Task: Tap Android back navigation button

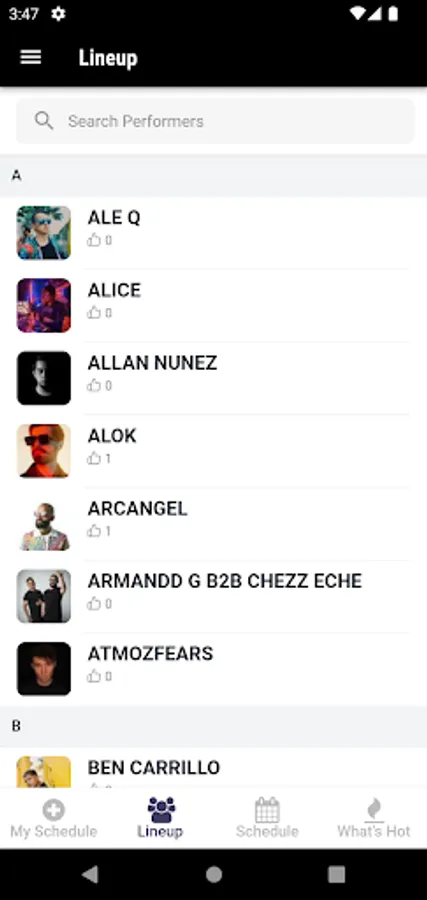Action: click(90, 874)
